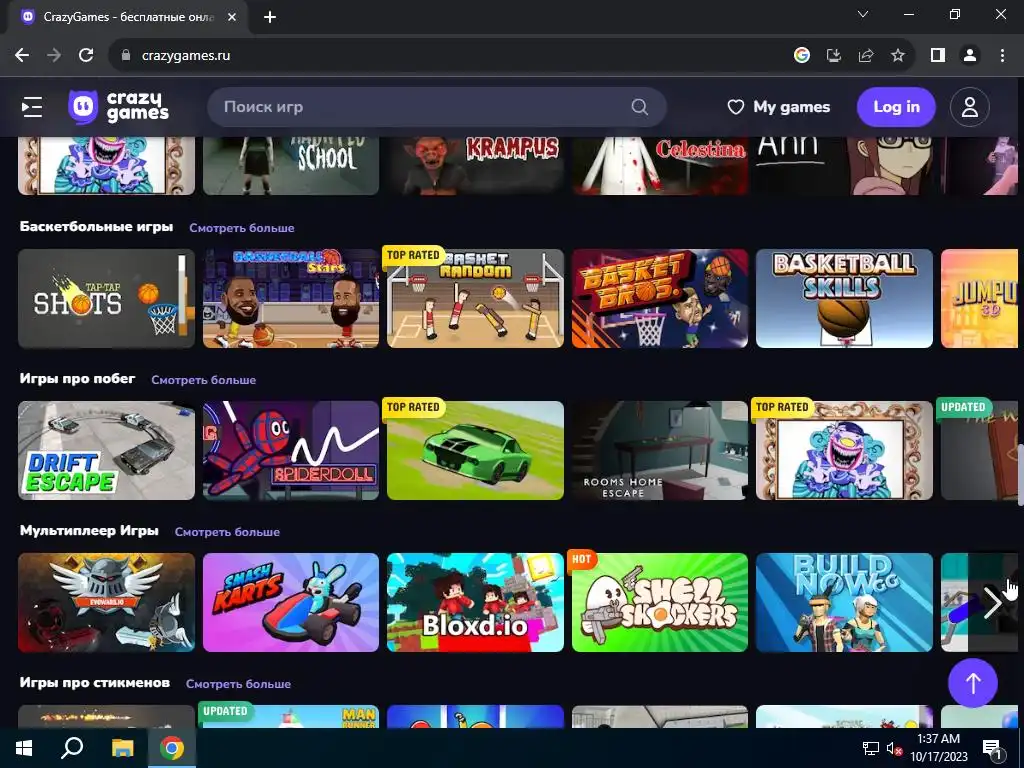The image size is (1024, 768).
Task: Click the next arrow on the multiplayer row
Action: tap(993, 603)
